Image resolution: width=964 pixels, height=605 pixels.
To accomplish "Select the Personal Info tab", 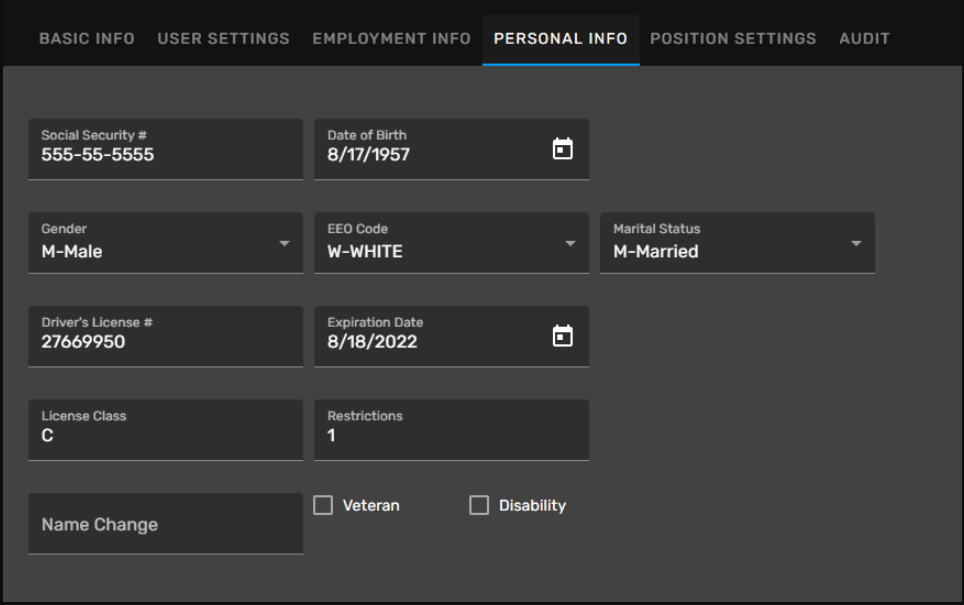I will click(x=561, y=39).
